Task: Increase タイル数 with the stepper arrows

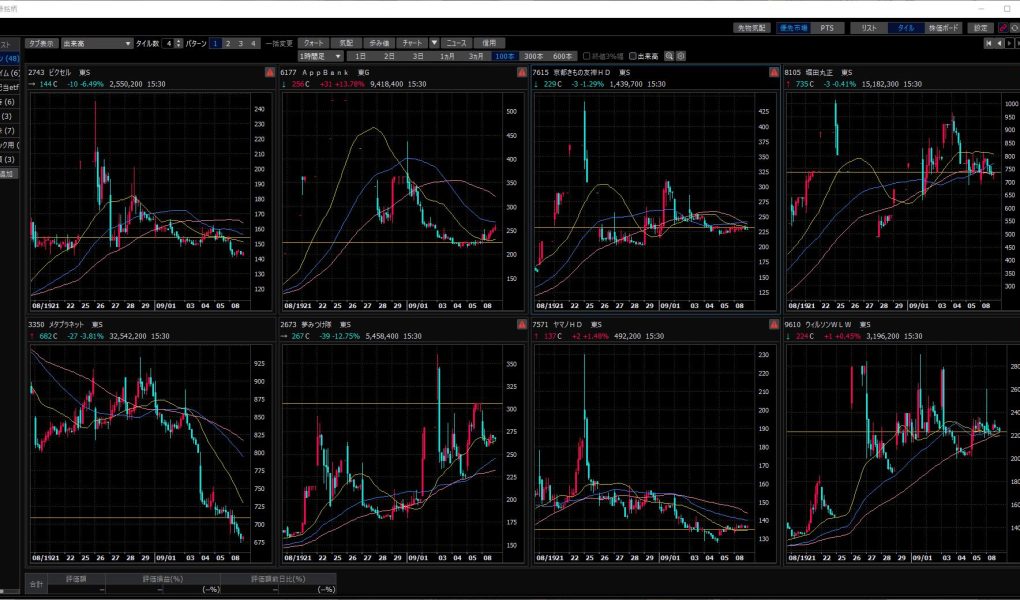Action: (x=179, y=42)
